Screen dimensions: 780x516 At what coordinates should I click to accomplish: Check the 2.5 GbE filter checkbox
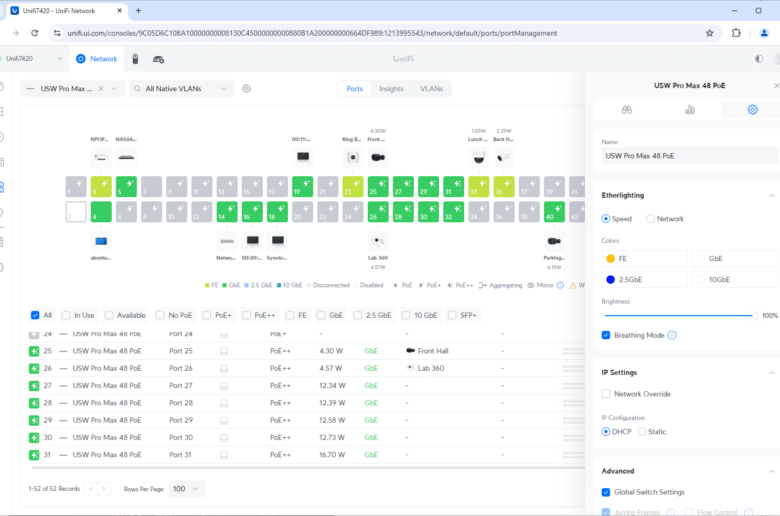[358, 315]
